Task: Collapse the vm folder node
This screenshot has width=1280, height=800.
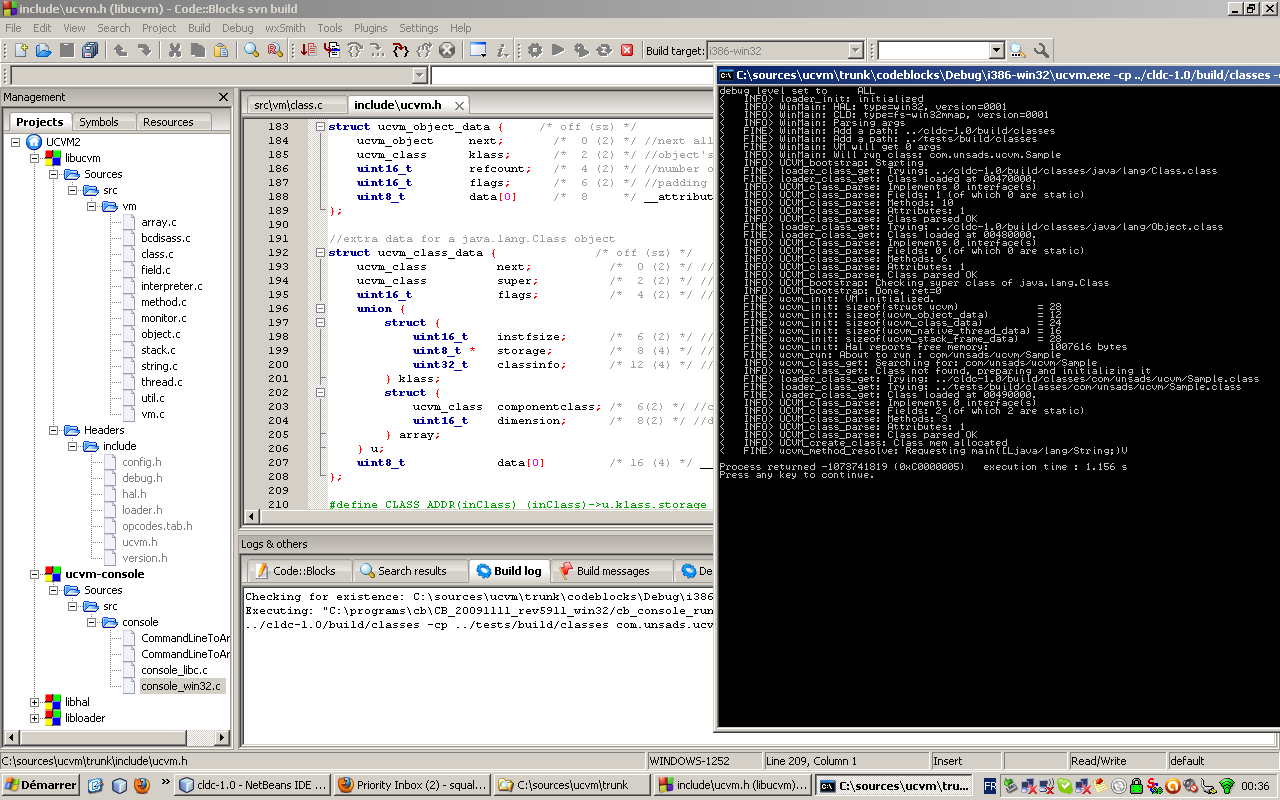Action: click(x=89, y=206)
